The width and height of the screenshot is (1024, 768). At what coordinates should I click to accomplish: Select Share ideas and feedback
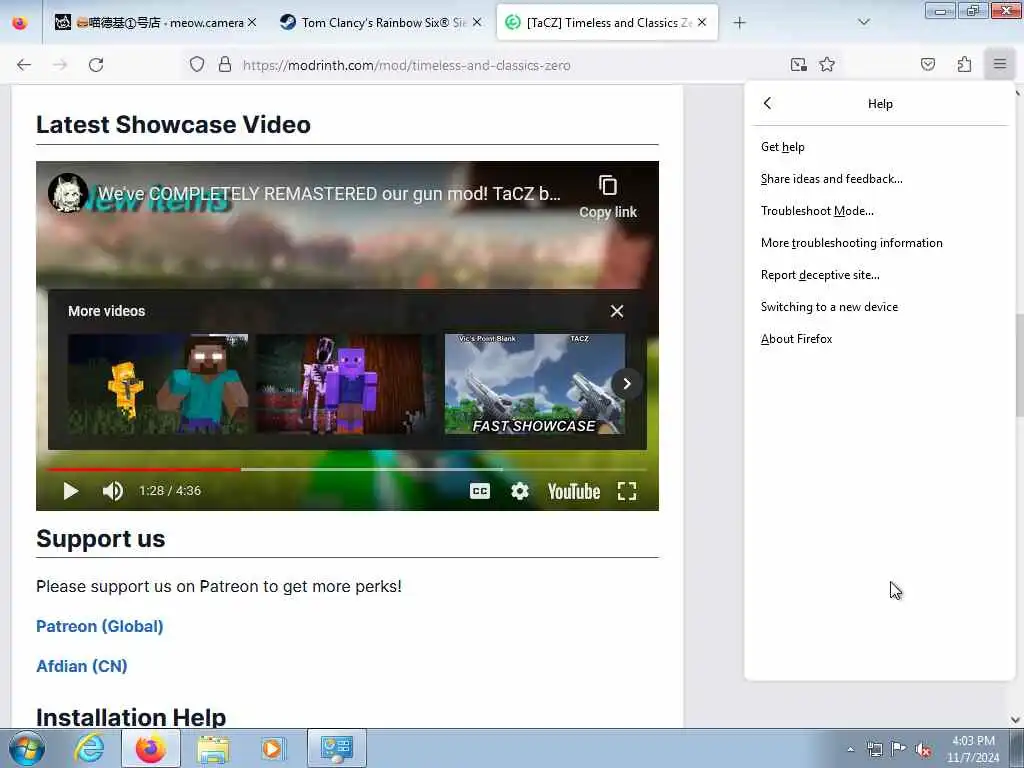pyautogui.click(x=880, y=179)
